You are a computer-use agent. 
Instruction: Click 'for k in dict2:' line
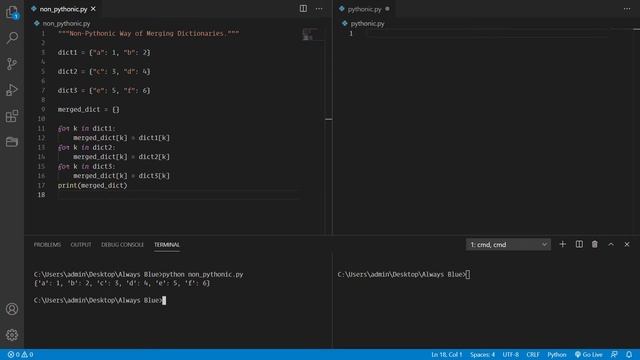[87, 147]
